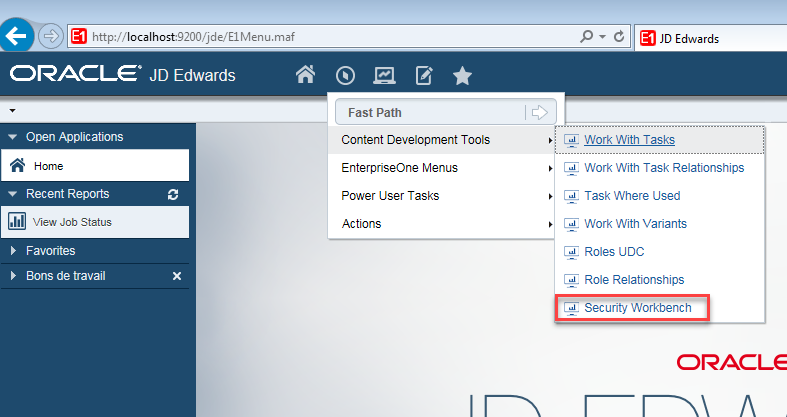Viewport: 787px width, 417px height.
Task: Switch to the JD Edwards browser tab
Action: click(x=711, y=39)
